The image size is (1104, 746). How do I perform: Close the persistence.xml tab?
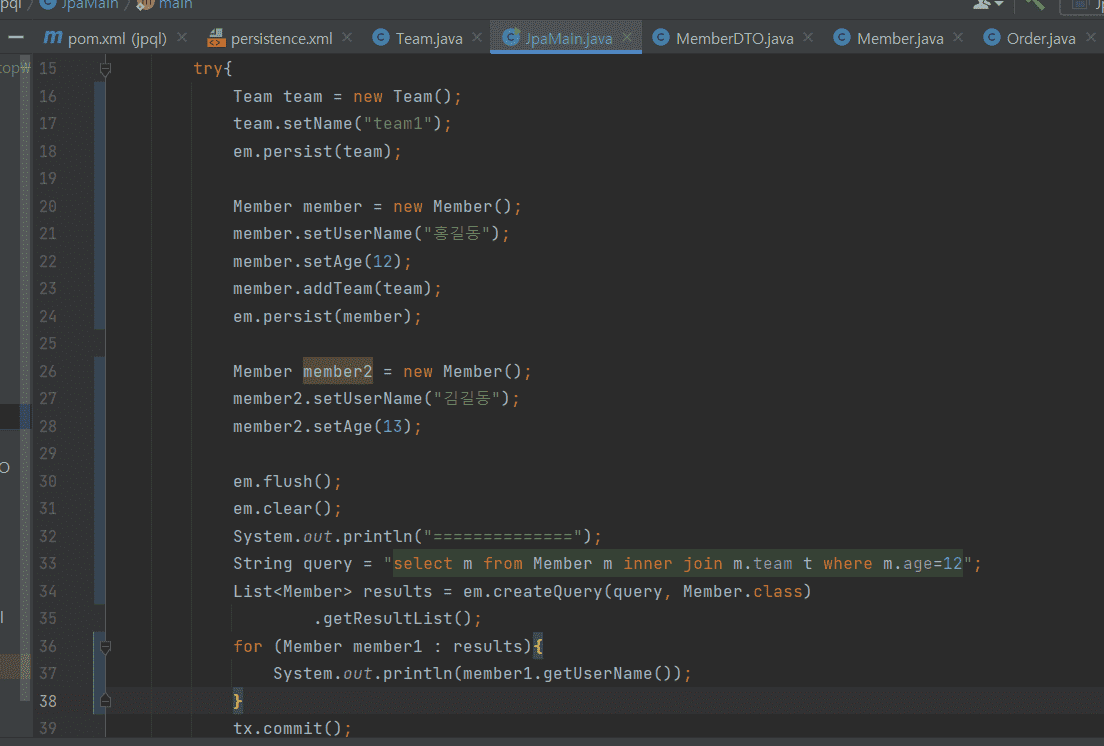347,37
